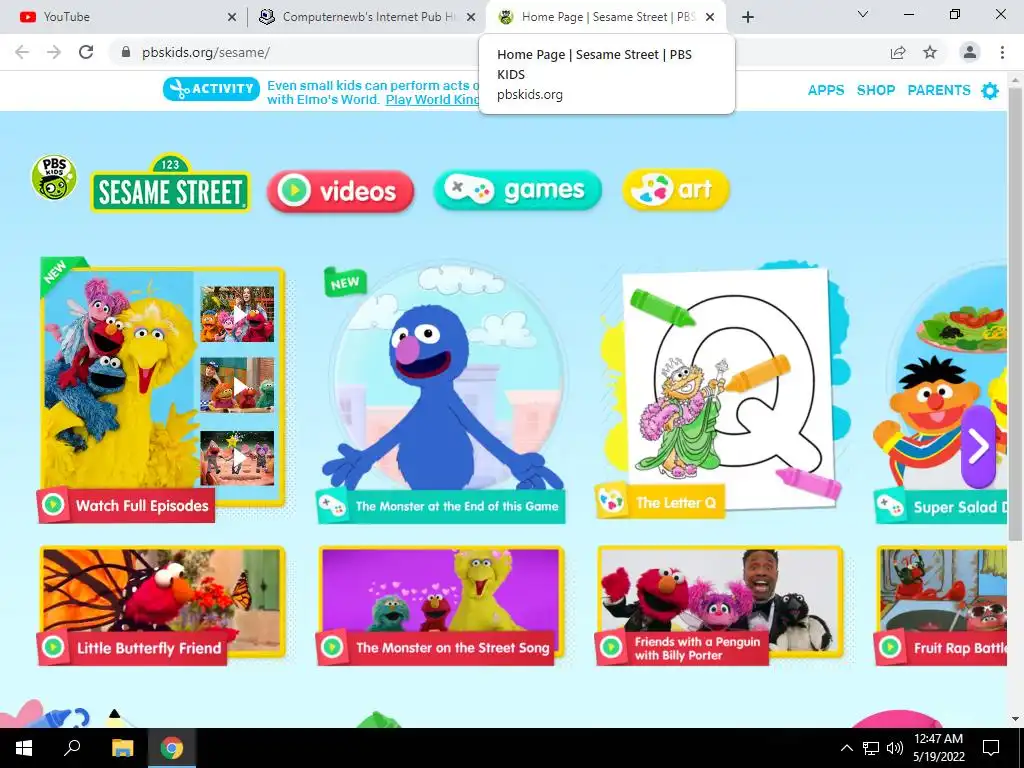Open the network icon in system tray
This screenshot has height=768, width=1024.
pyautogui.click(x=871, y=748)
